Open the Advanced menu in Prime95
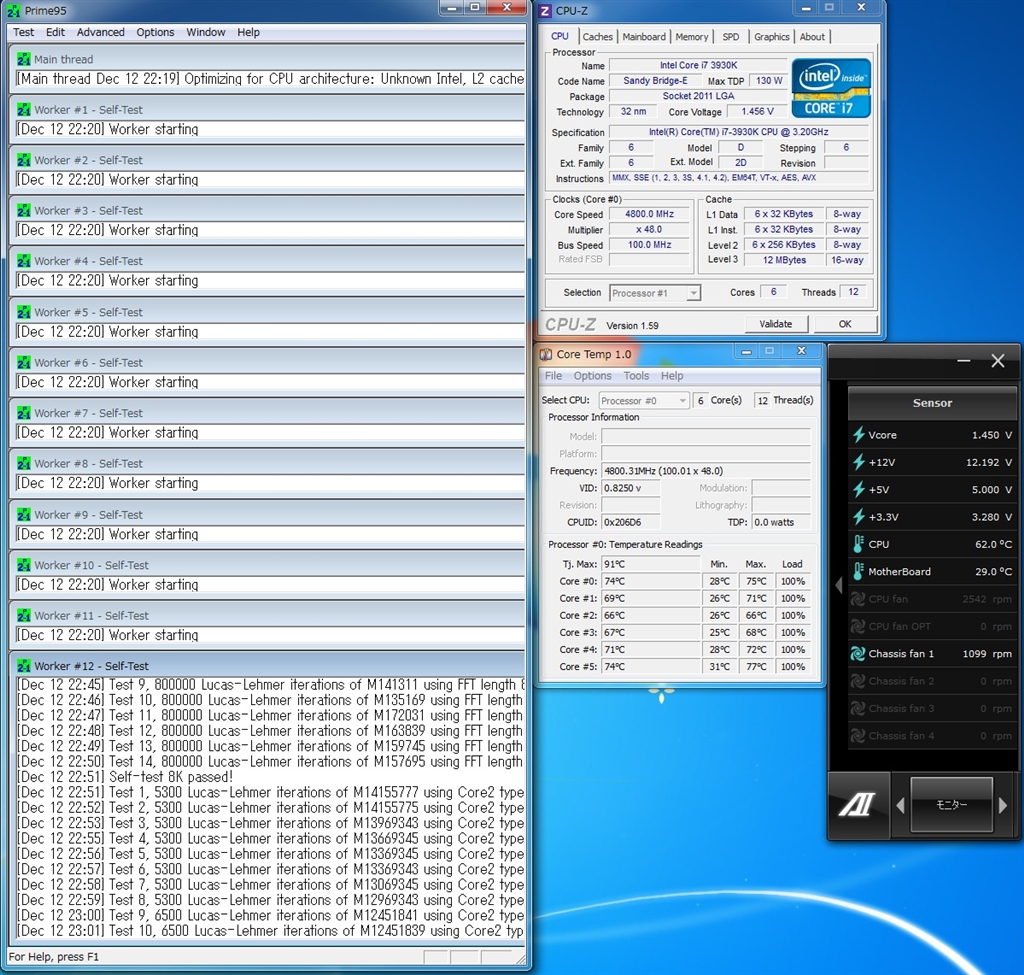1024x975 pixels. [101, 32]
